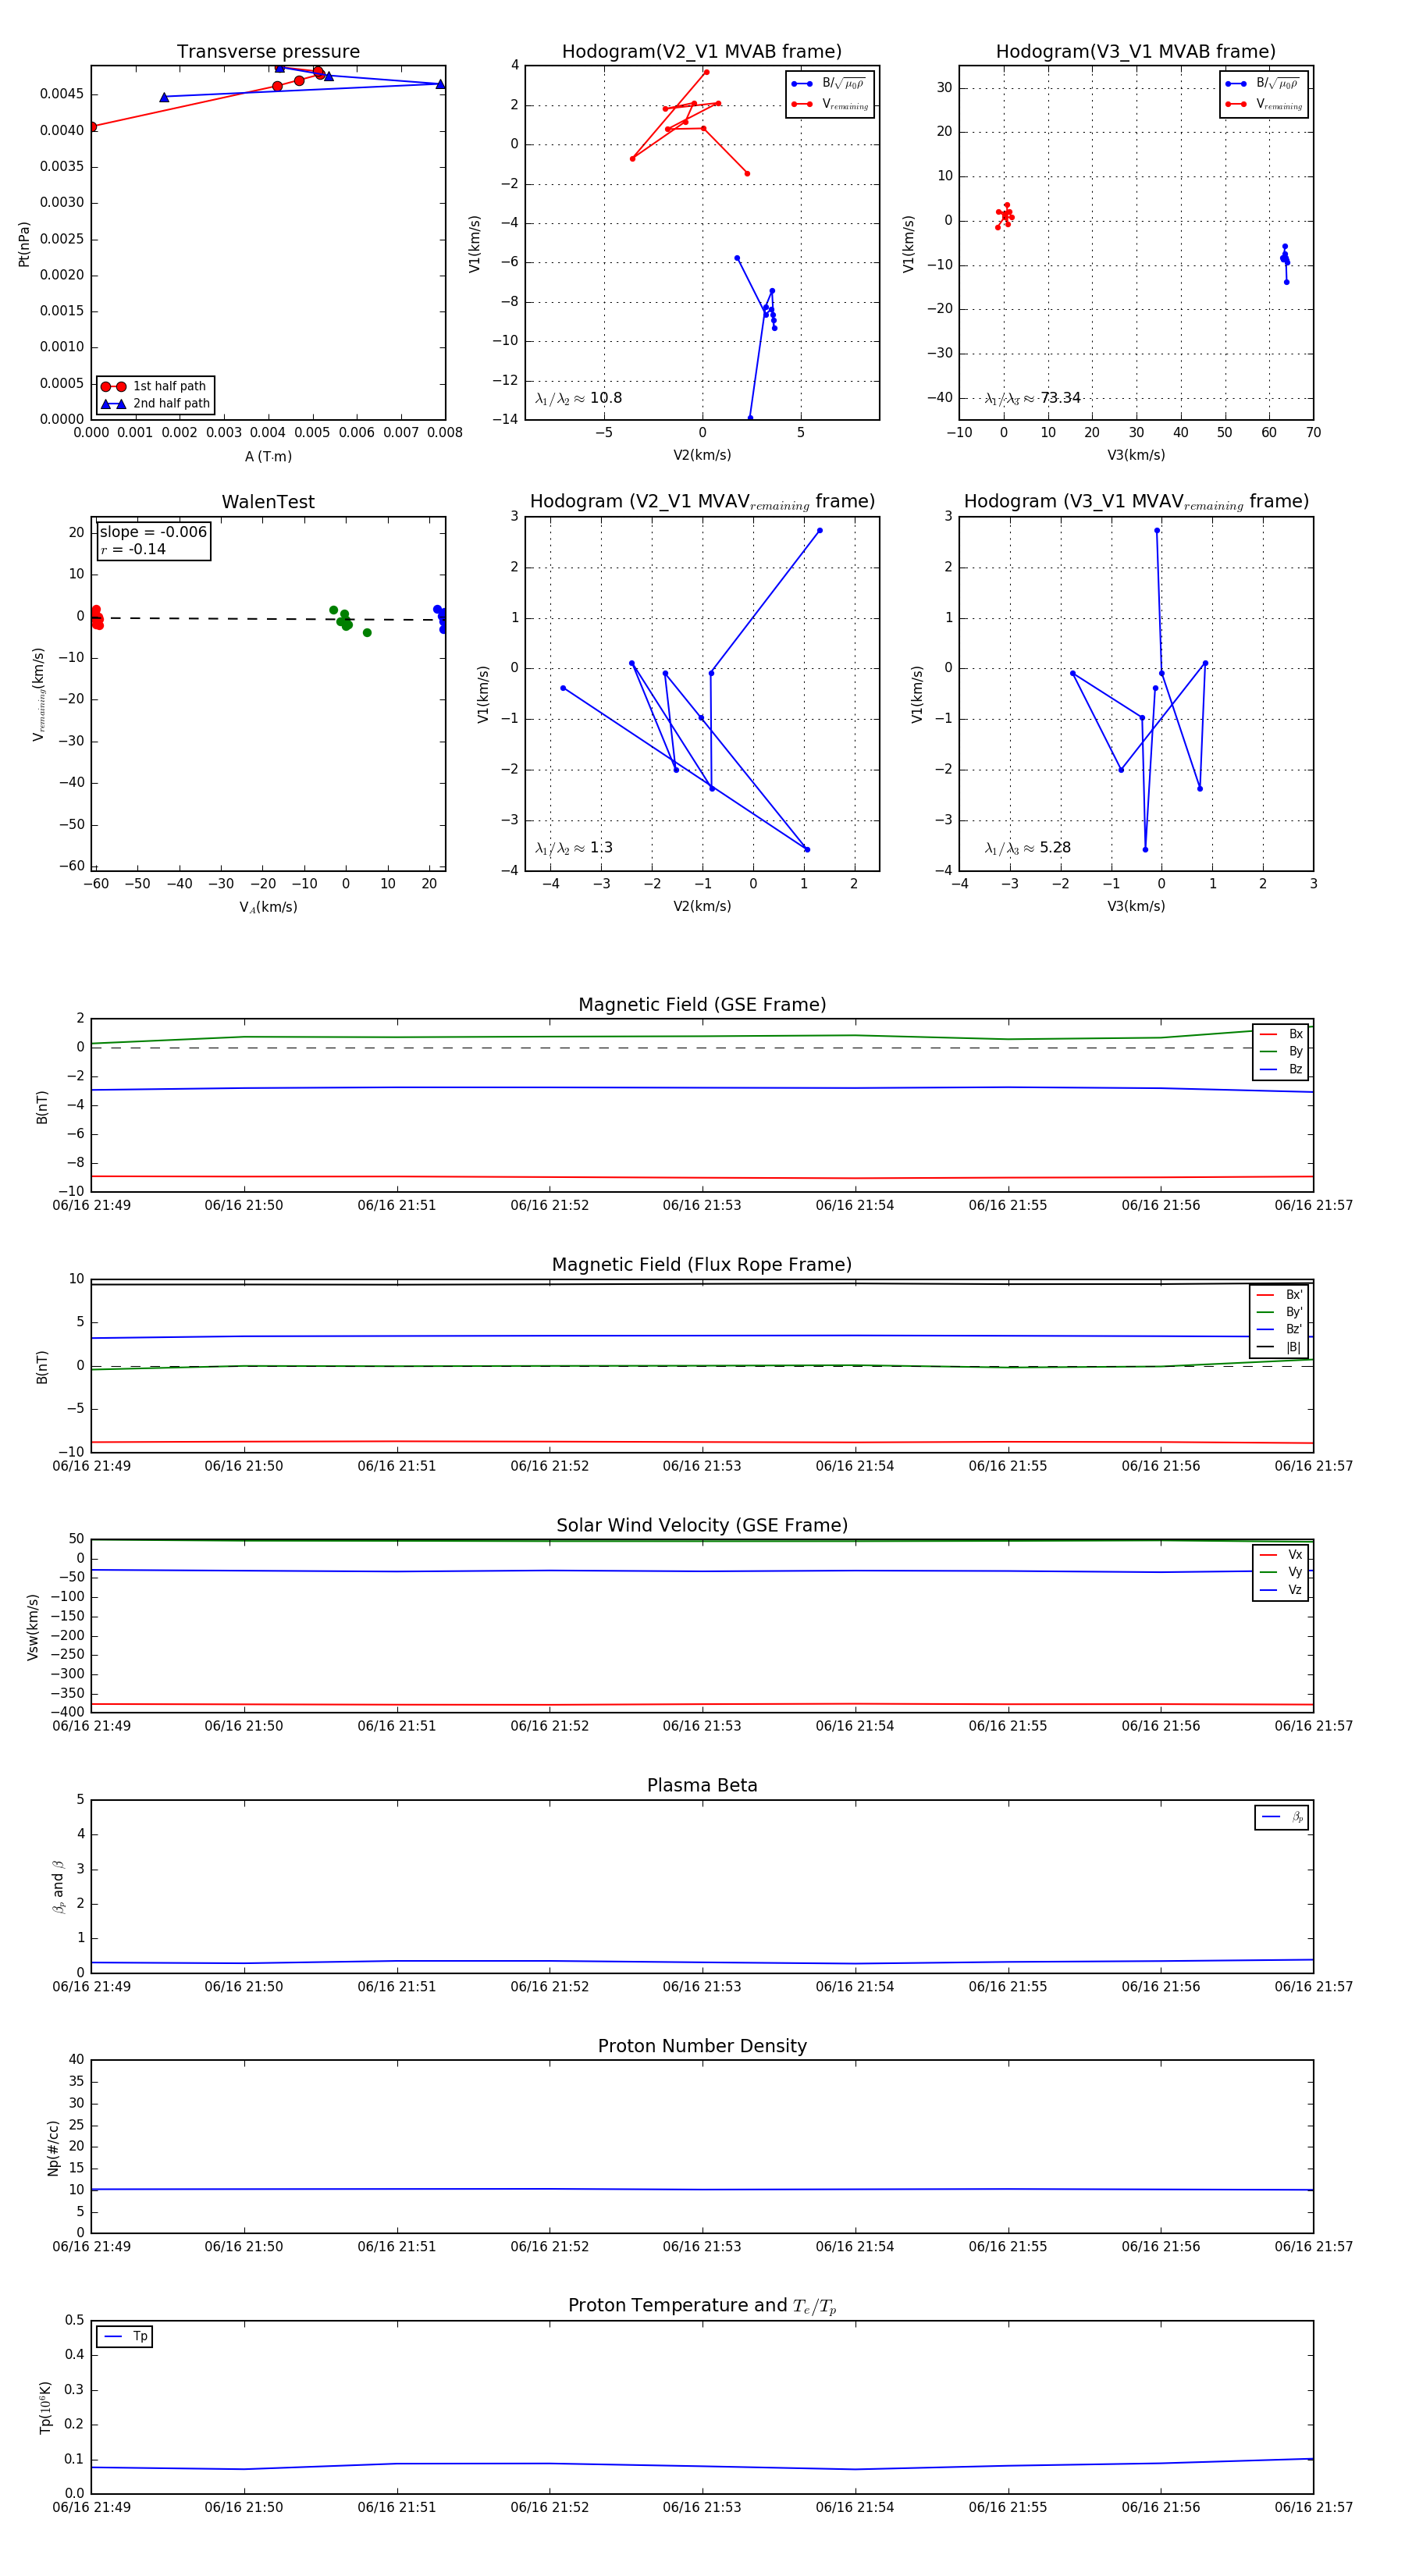Select the By' legend entry
Screen dimensions: 1405x2576
(1280, 1312)
